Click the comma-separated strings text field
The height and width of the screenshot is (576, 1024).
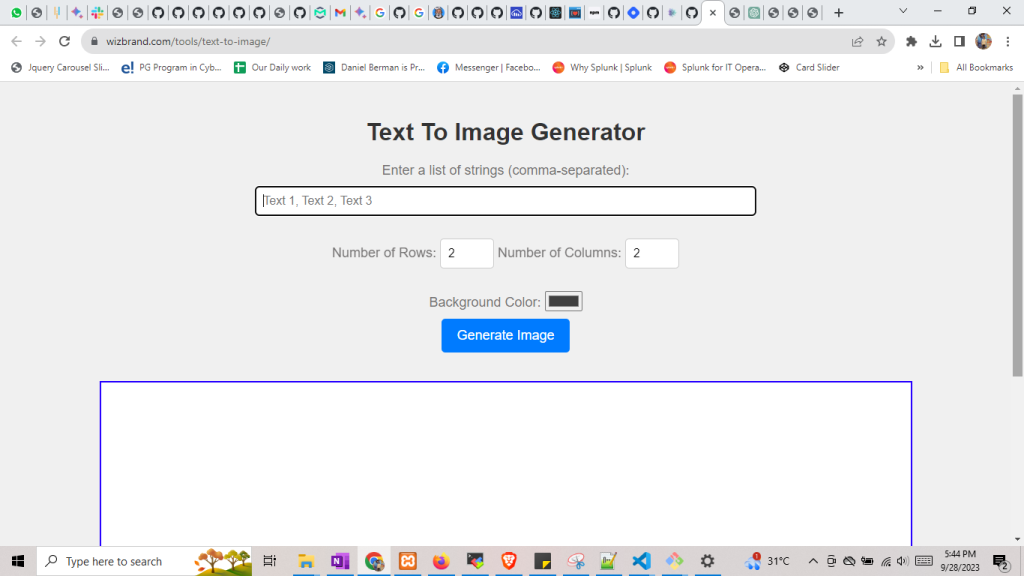coord(505,201)
